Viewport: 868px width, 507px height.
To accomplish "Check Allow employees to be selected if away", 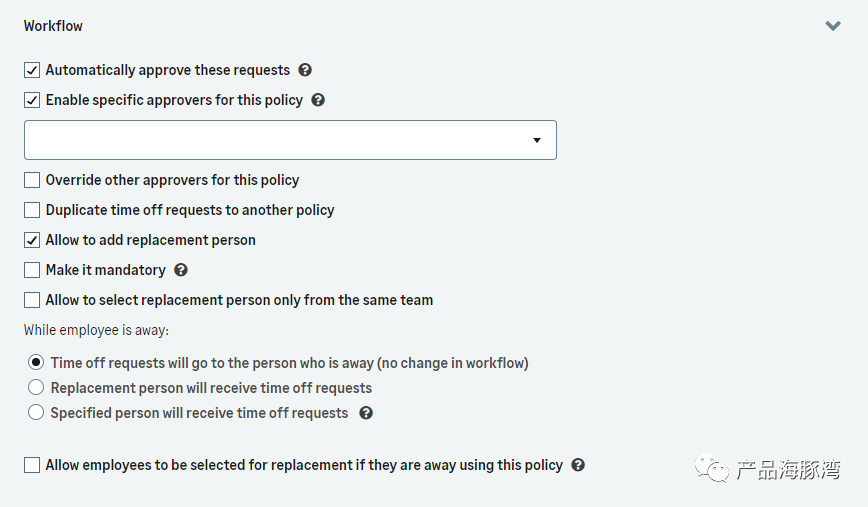I will click(32, 465).
